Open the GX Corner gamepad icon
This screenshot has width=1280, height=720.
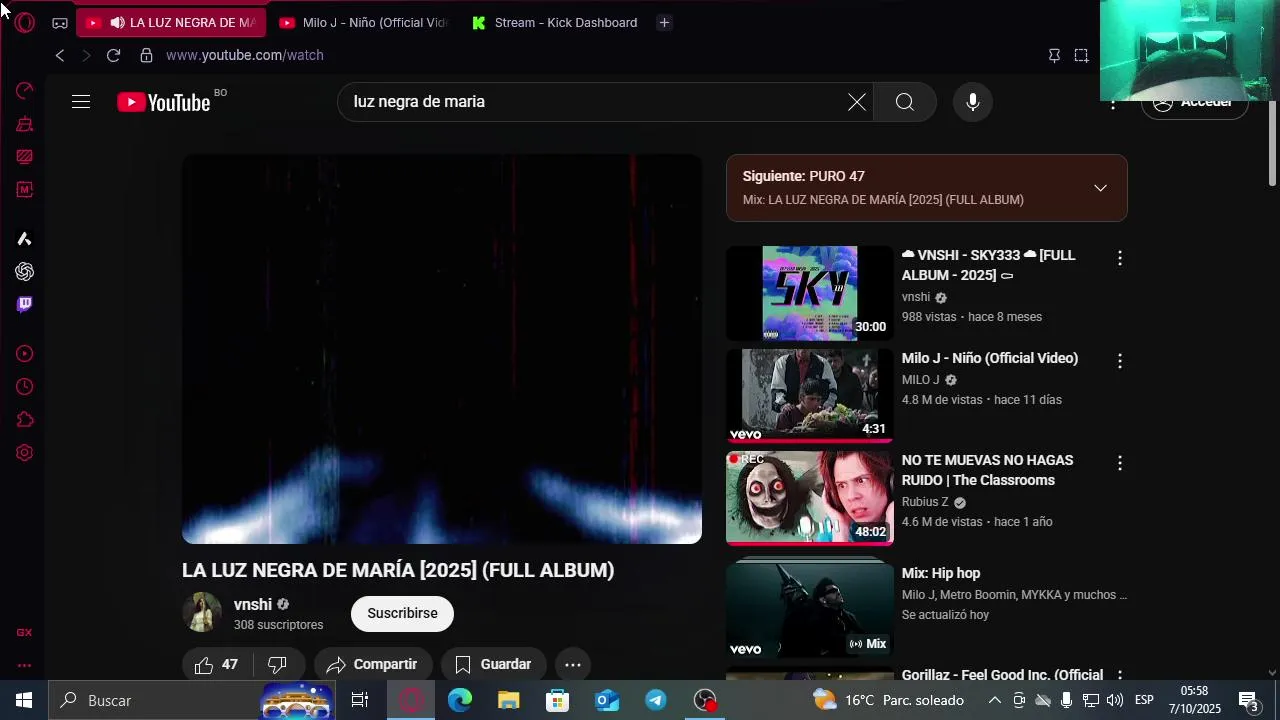click(60, 23)
